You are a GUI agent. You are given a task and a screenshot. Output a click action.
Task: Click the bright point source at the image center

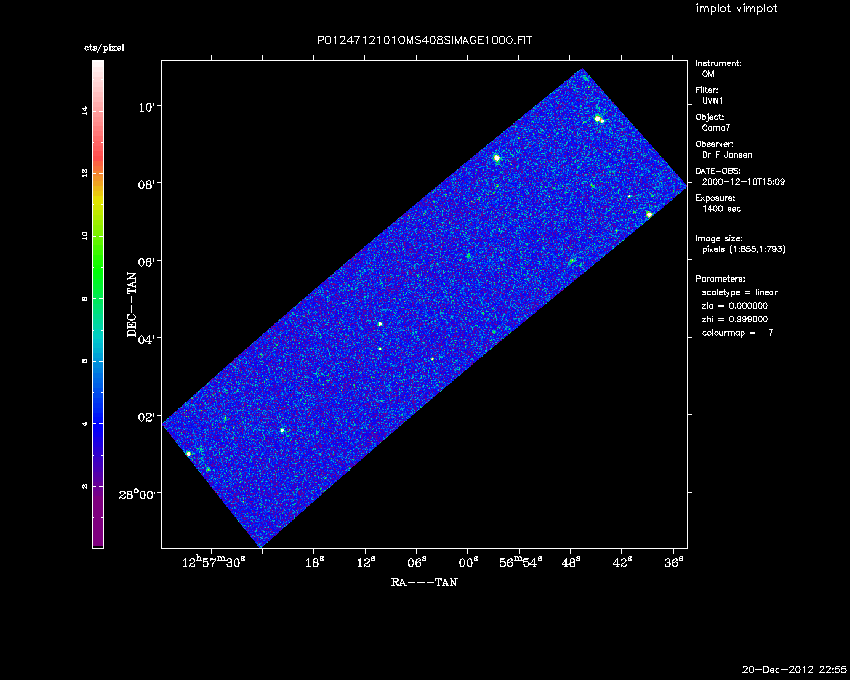(380, 324)
